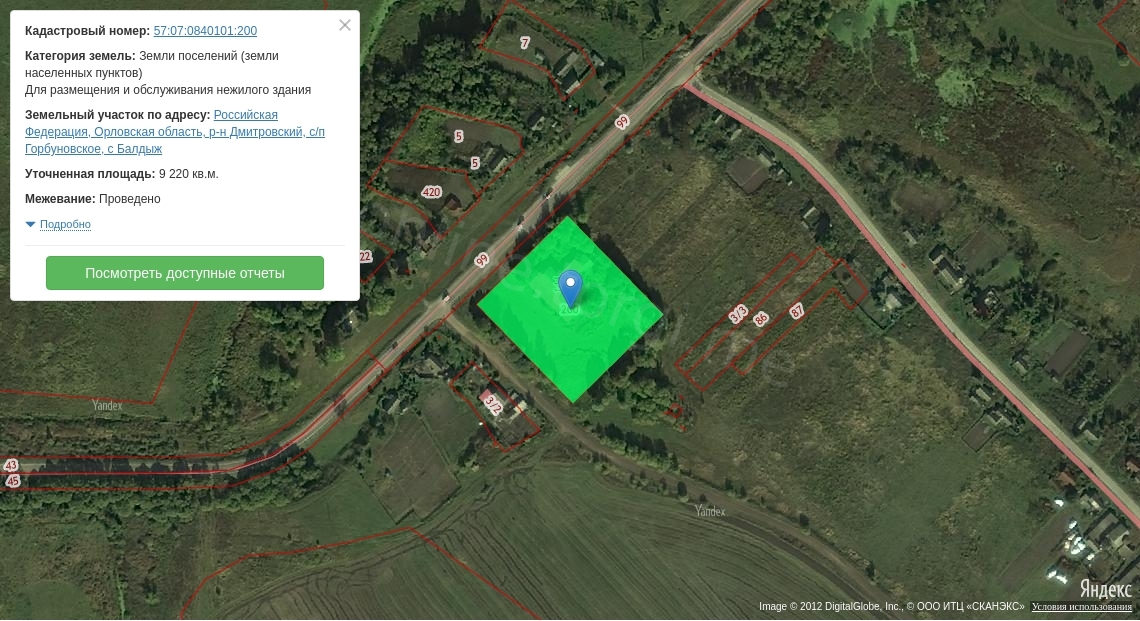Click the Яндекс logo on map
The width and height of the screenshot is (1140, 621).
tap(1105, 589)
